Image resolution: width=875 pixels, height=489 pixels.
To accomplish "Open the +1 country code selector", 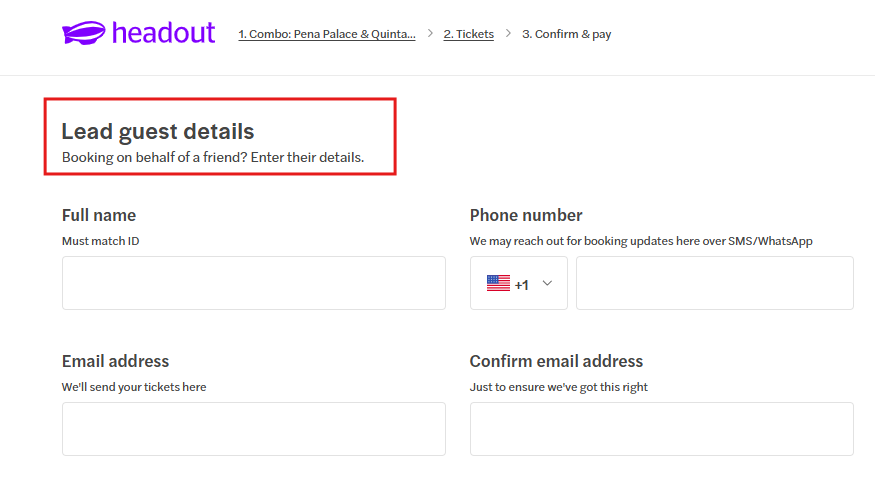I will pos(521,284).
